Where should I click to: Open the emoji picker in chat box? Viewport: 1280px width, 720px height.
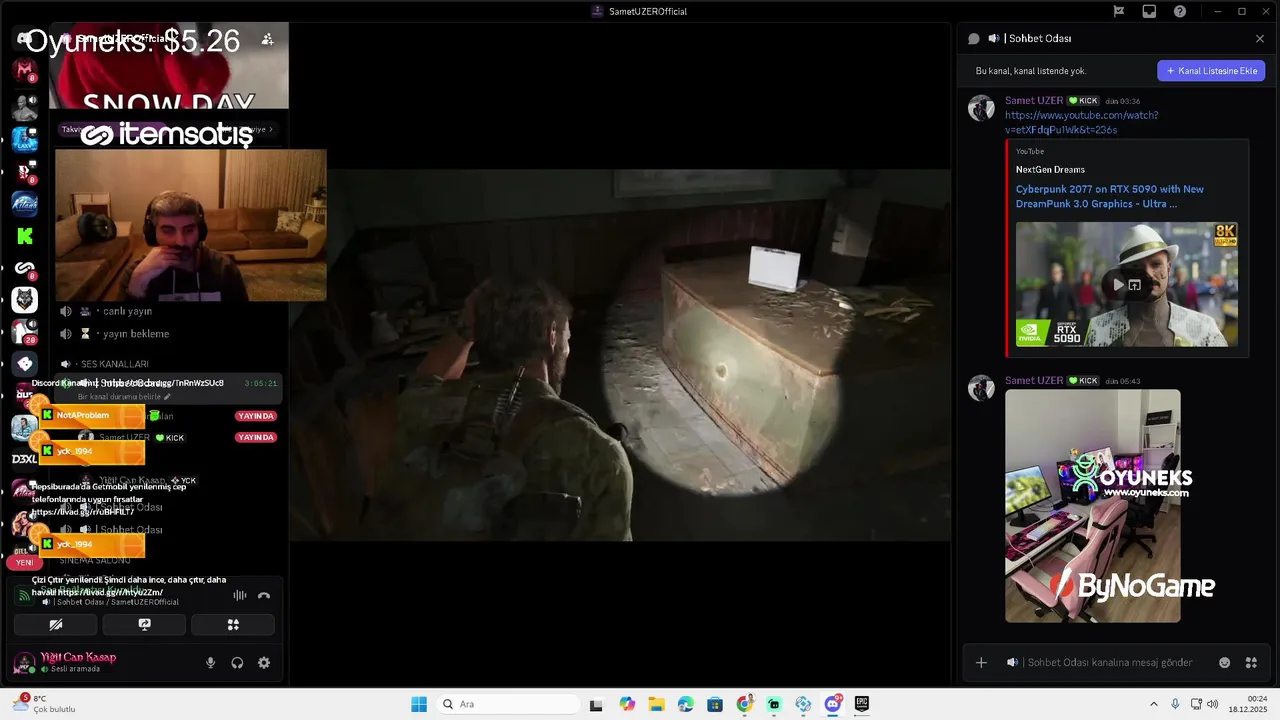pos(1225,662)
